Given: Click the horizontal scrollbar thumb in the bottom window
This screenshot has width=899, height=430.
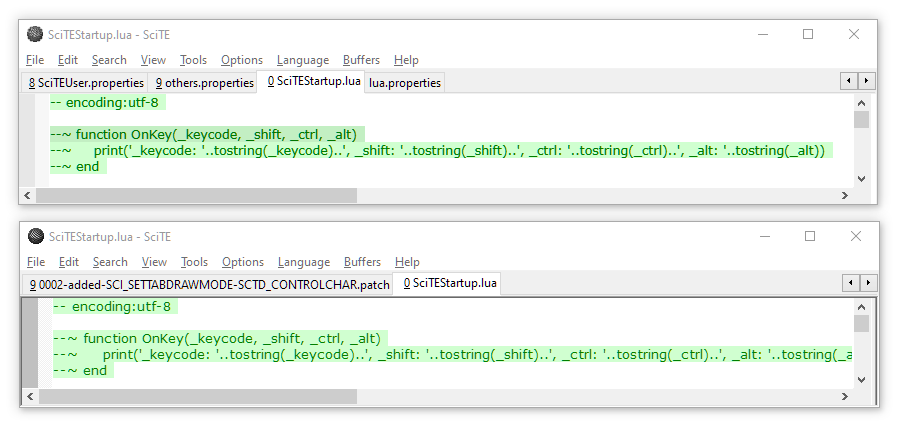Looking at the screenshot, I should point(400,397).
